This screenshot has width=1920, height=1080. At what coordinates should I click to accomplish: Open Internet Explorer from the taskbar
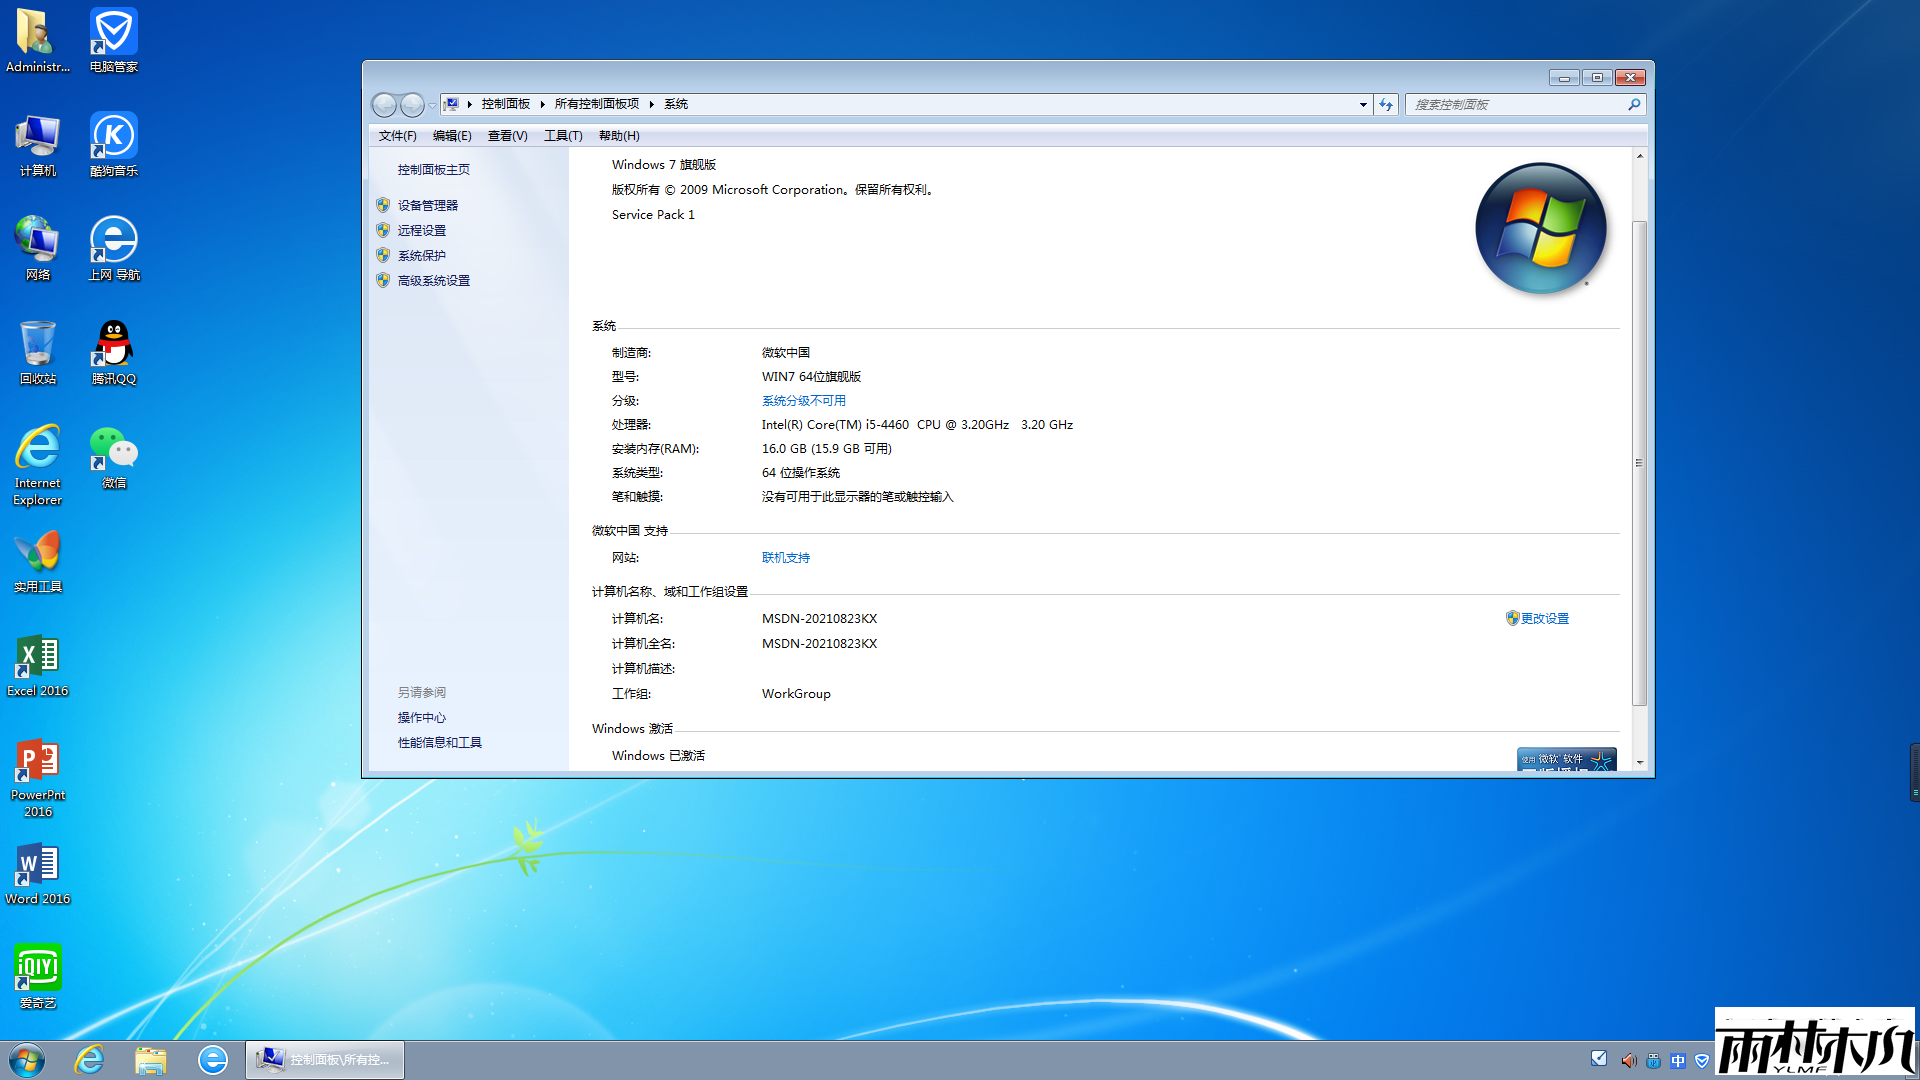coord(89,1059)
